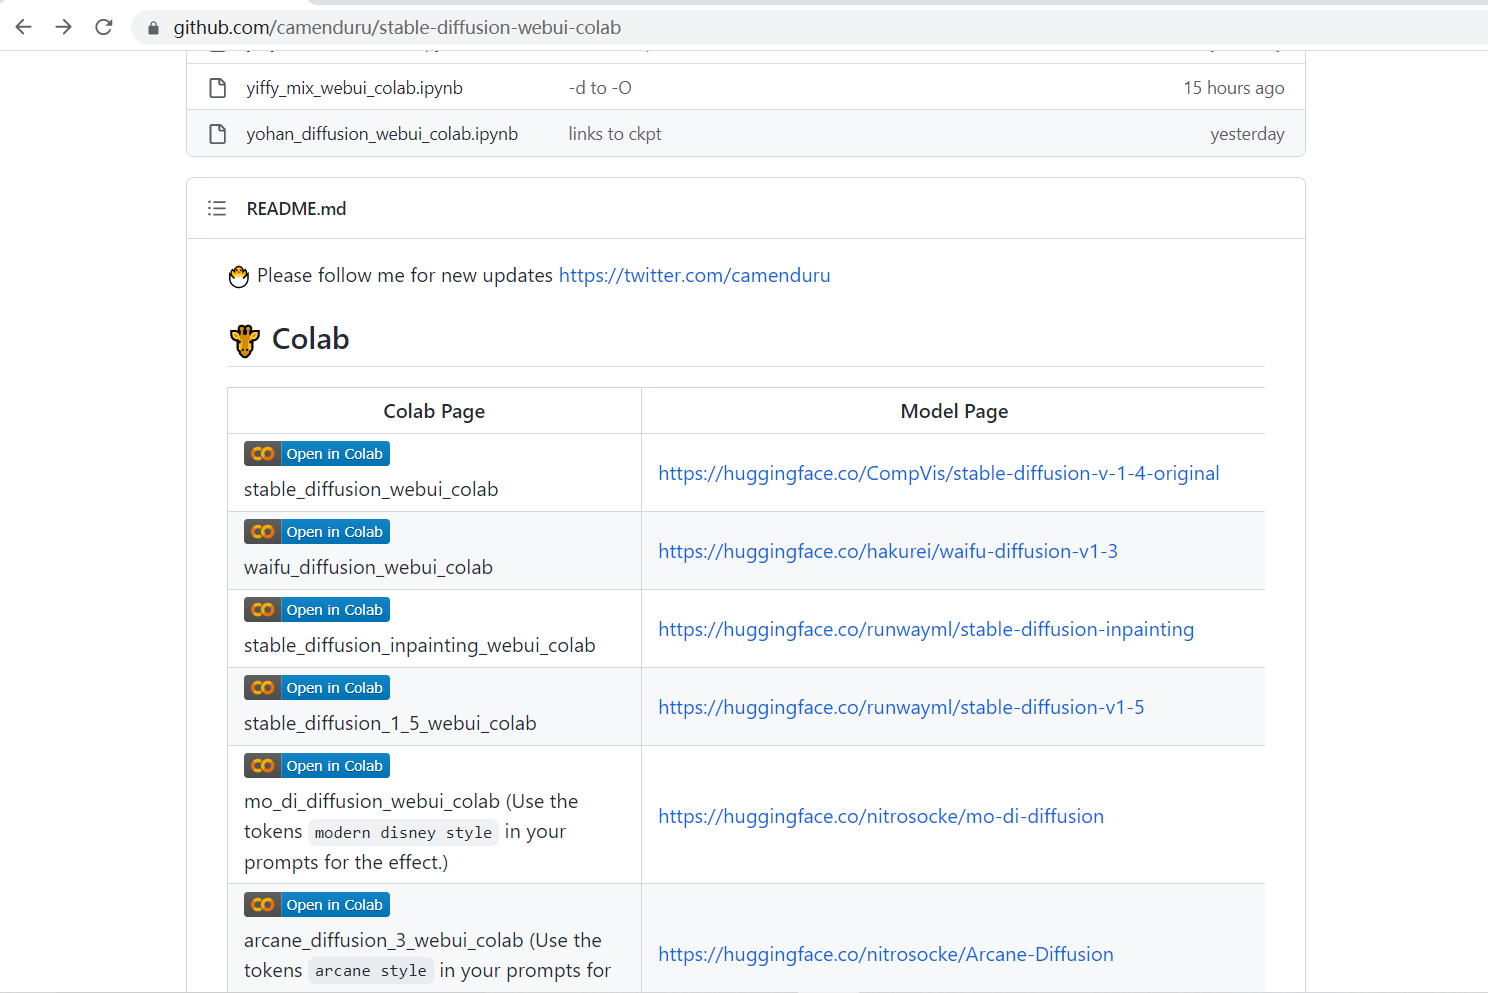Open the file icon of yiffy_mix_webui_colab.ipynb
Viewport: 1488px width, 993px height.
coord(217,88)
